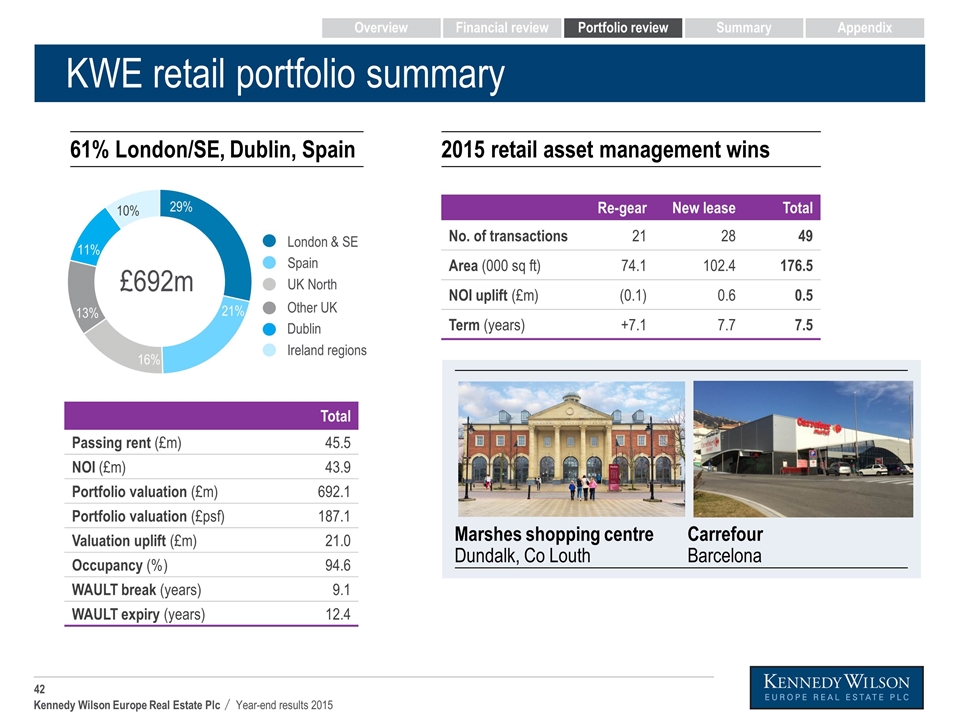This screenshot has width=960, height=720.
Task: Click the 'Carrefour' caption title
Action: [x=725, y=534]
